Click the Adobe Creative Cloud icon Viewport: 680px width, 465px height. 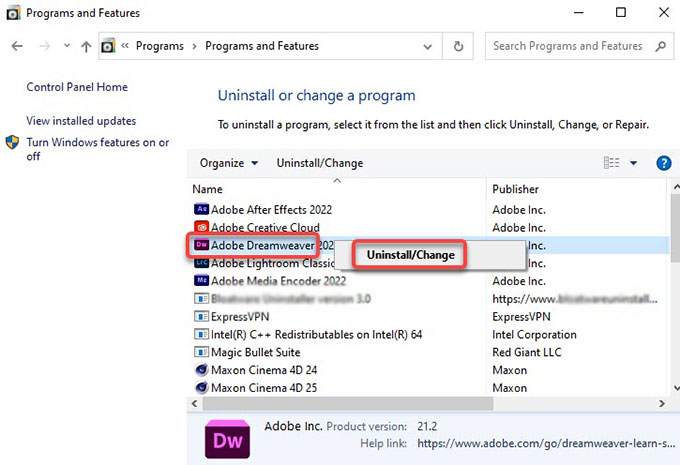pyautogui.click(x=201, y=227)
